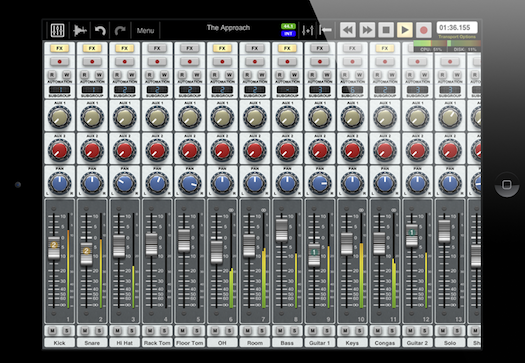The image size is (525, 363).
Task: Open the FX panel for the Snare channel
Action: [92, 48]
